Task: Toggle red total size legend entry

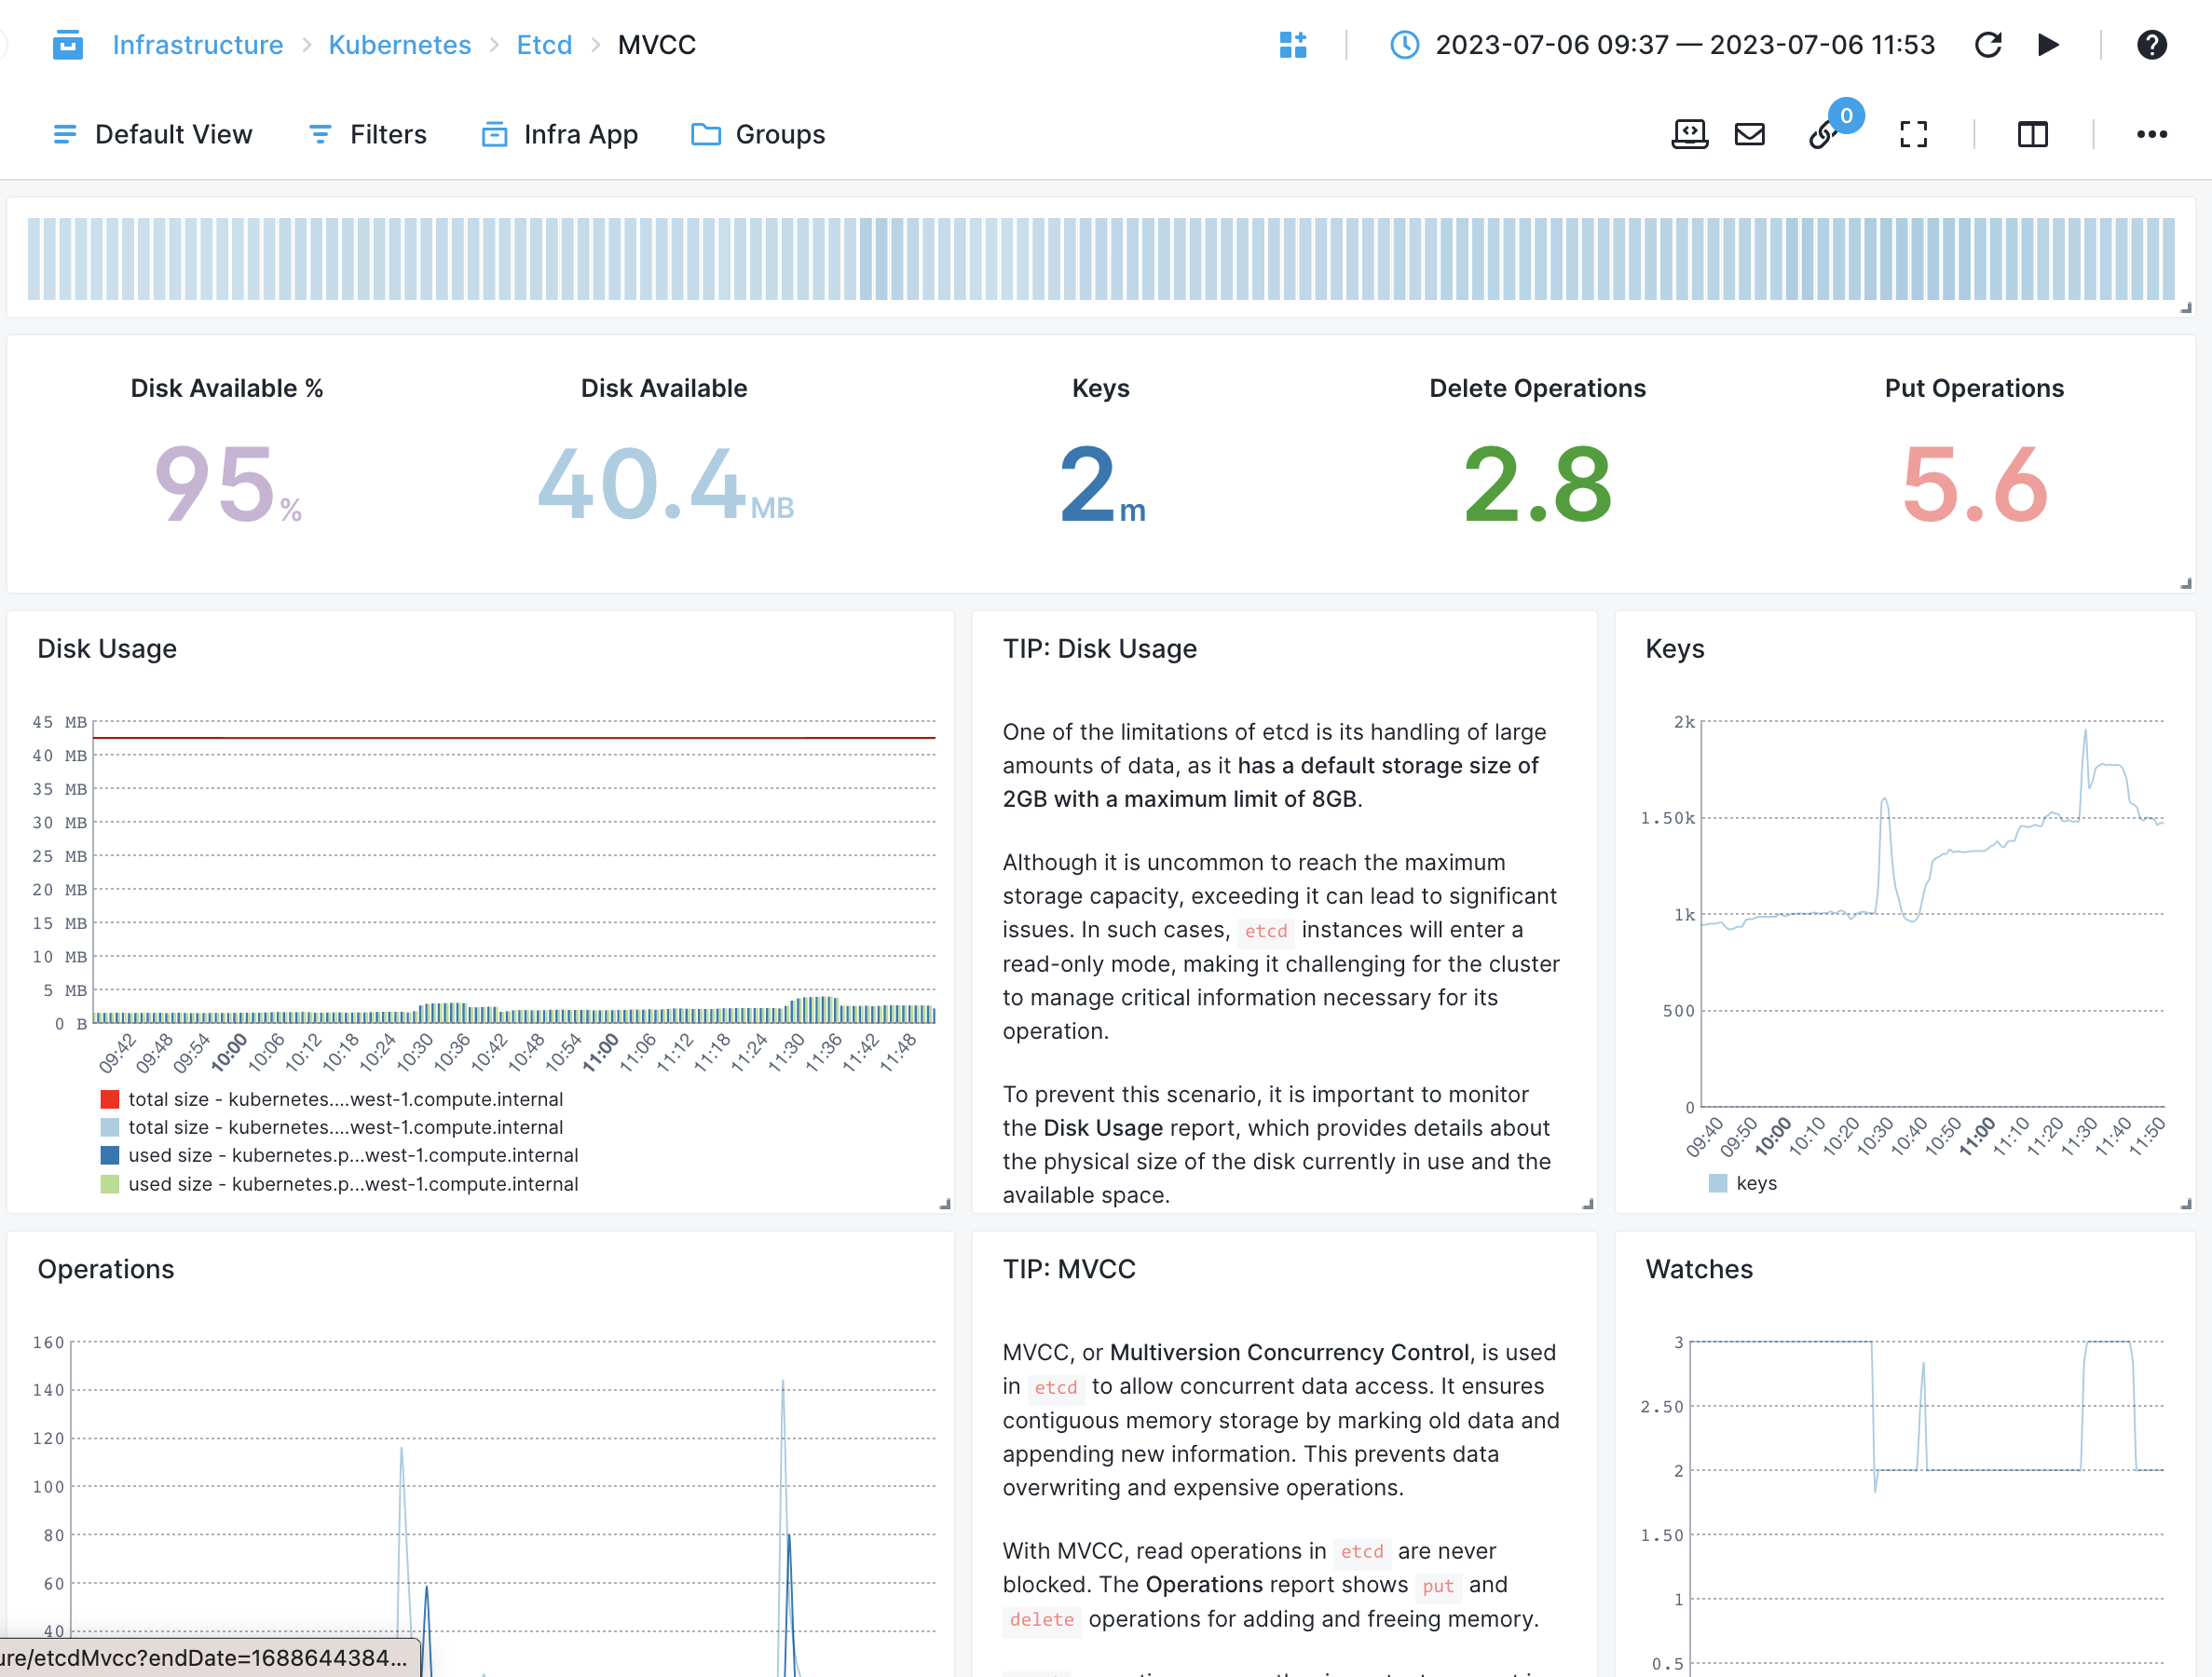Action: (x=332, y=1099)
